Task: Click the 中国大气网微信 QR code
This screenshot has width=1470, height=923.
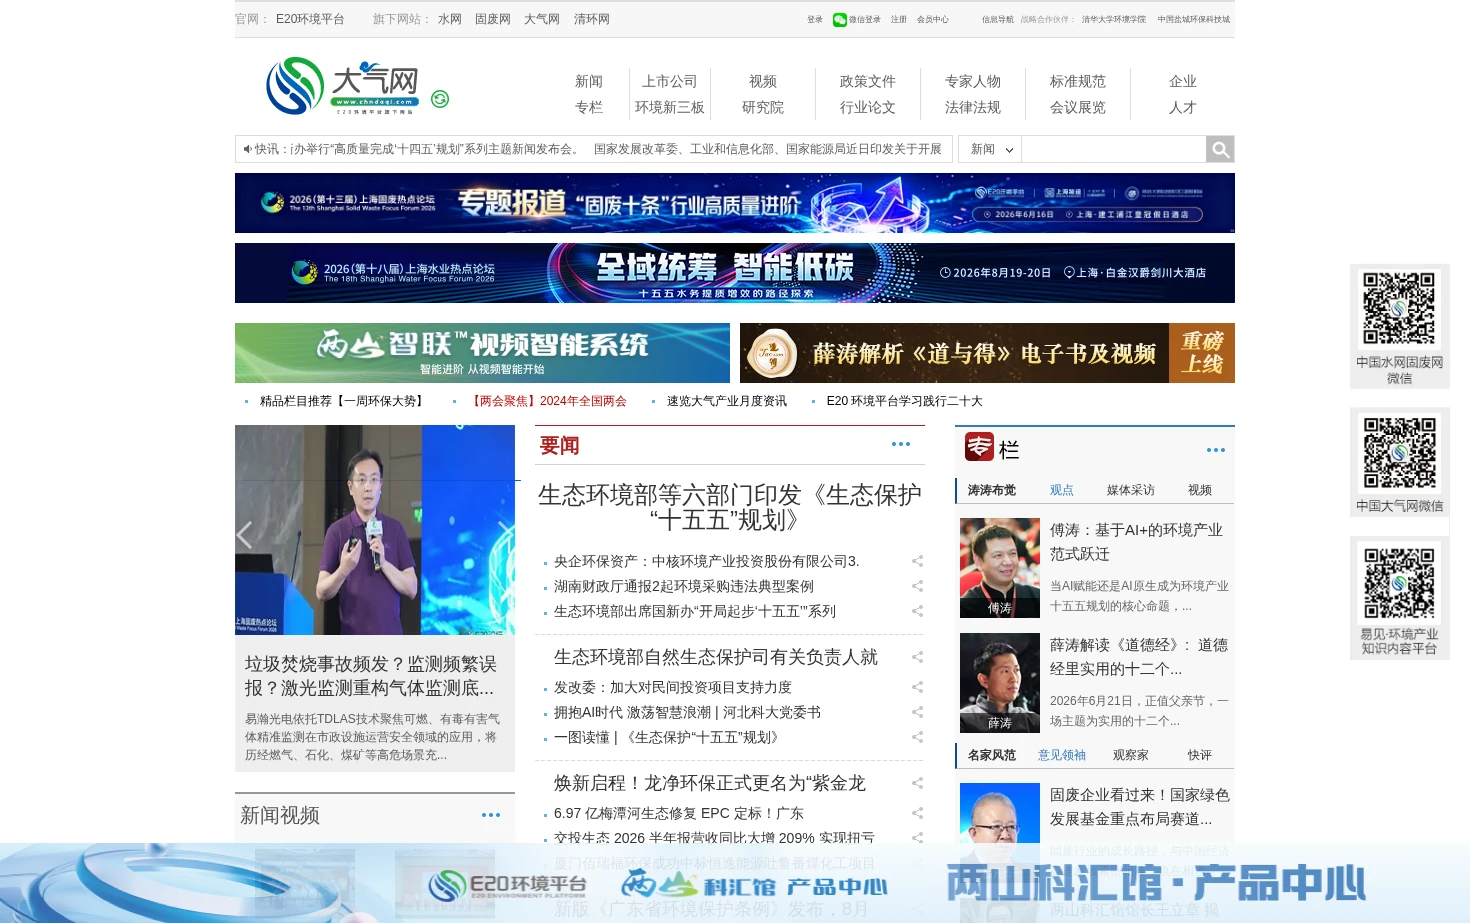Action: 1399,453
